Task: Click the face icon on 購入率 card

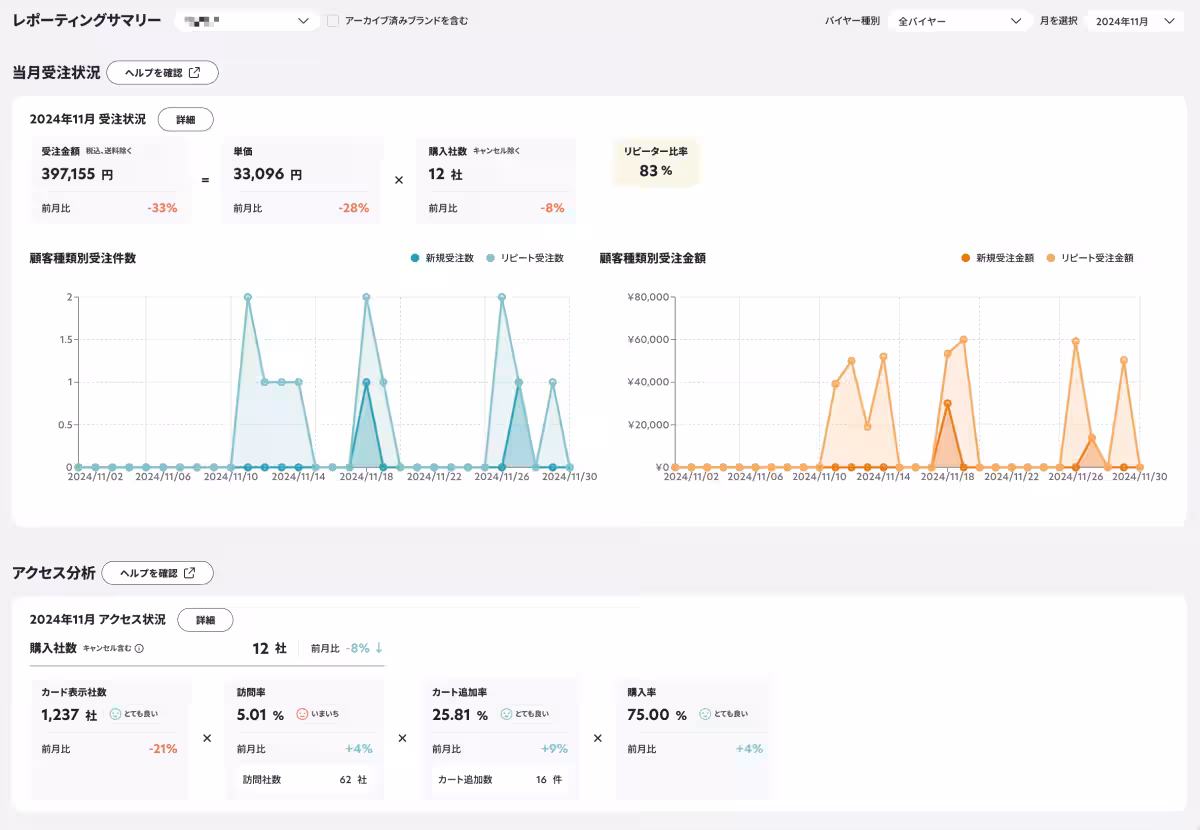Action: (705, 715)
